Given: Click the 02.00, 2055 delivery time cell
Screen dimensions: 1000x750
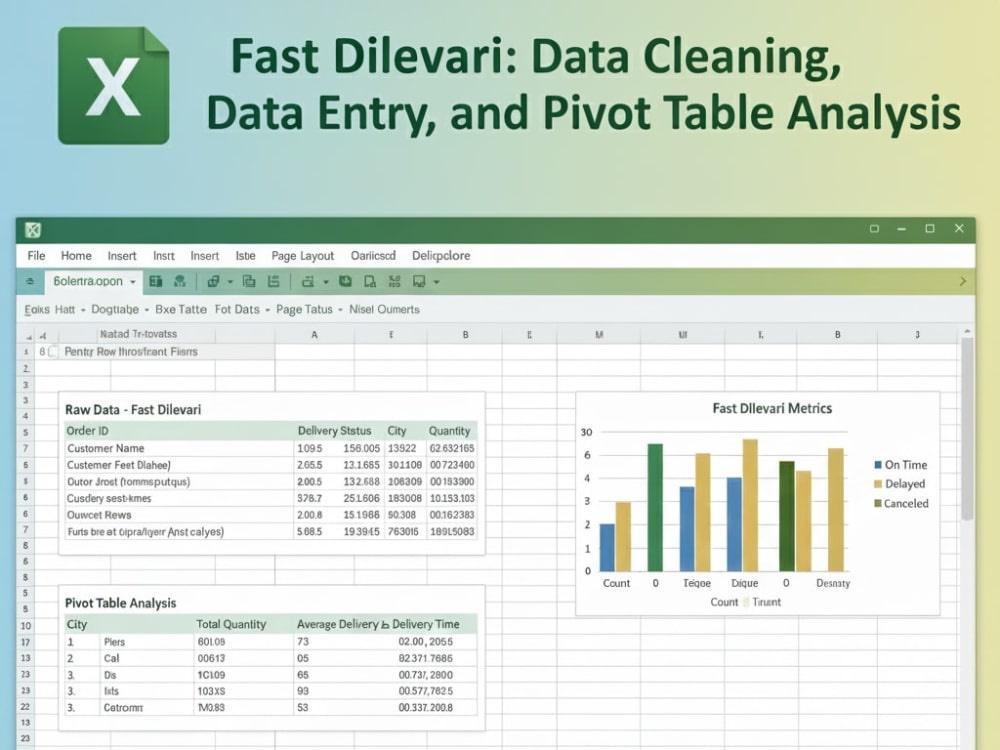Looking at the screenshot, I should (x=425, y=642).
